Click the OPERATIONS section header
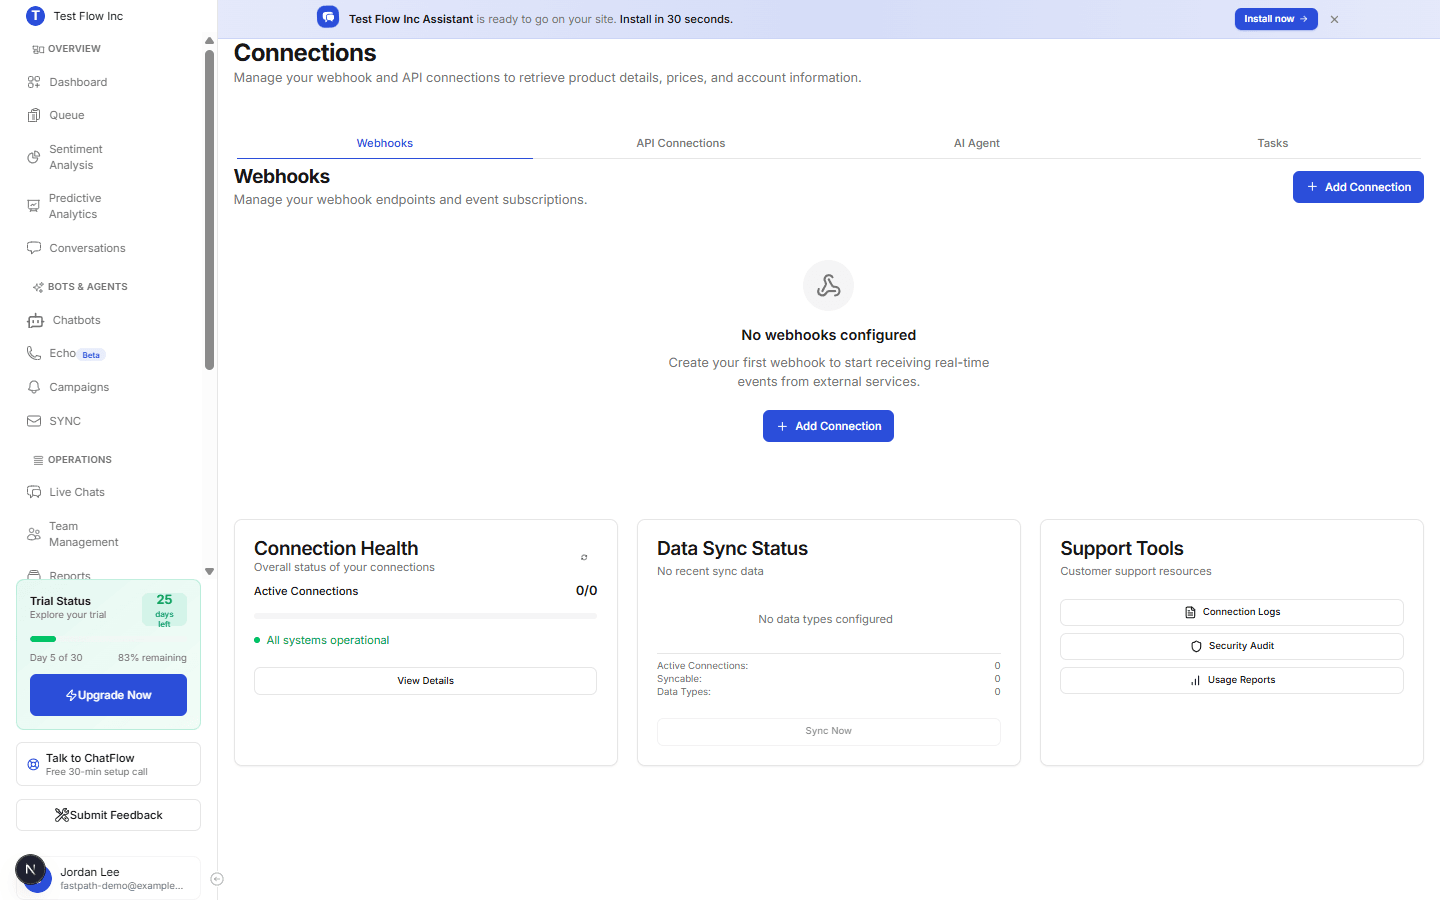Screen dimensions: 1440x900 tap(72, 460)
